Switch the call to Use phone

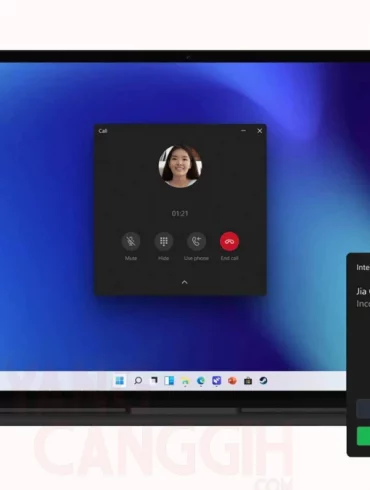point(196,241)
